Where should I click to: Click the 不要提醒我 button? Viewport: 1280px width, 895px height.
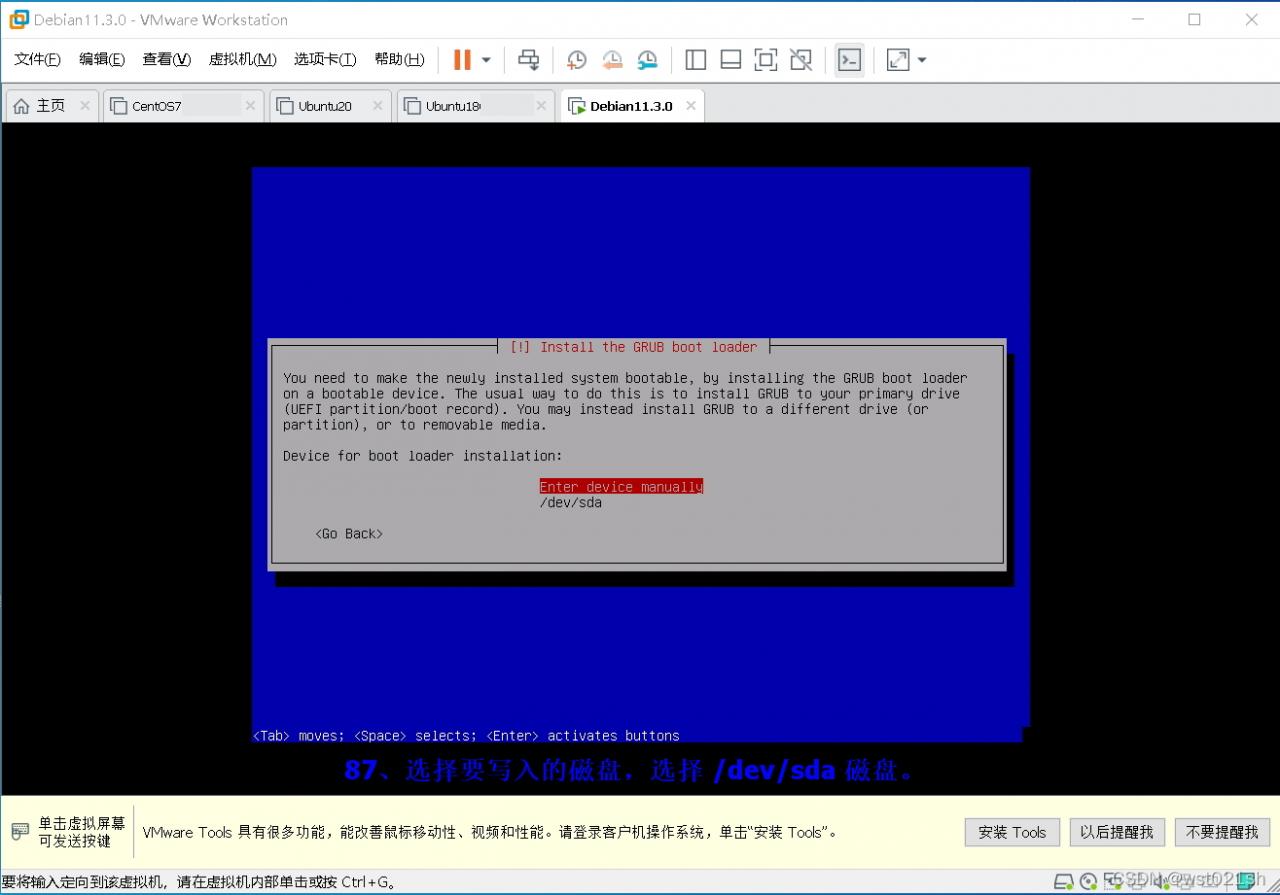click(1222, 832)
